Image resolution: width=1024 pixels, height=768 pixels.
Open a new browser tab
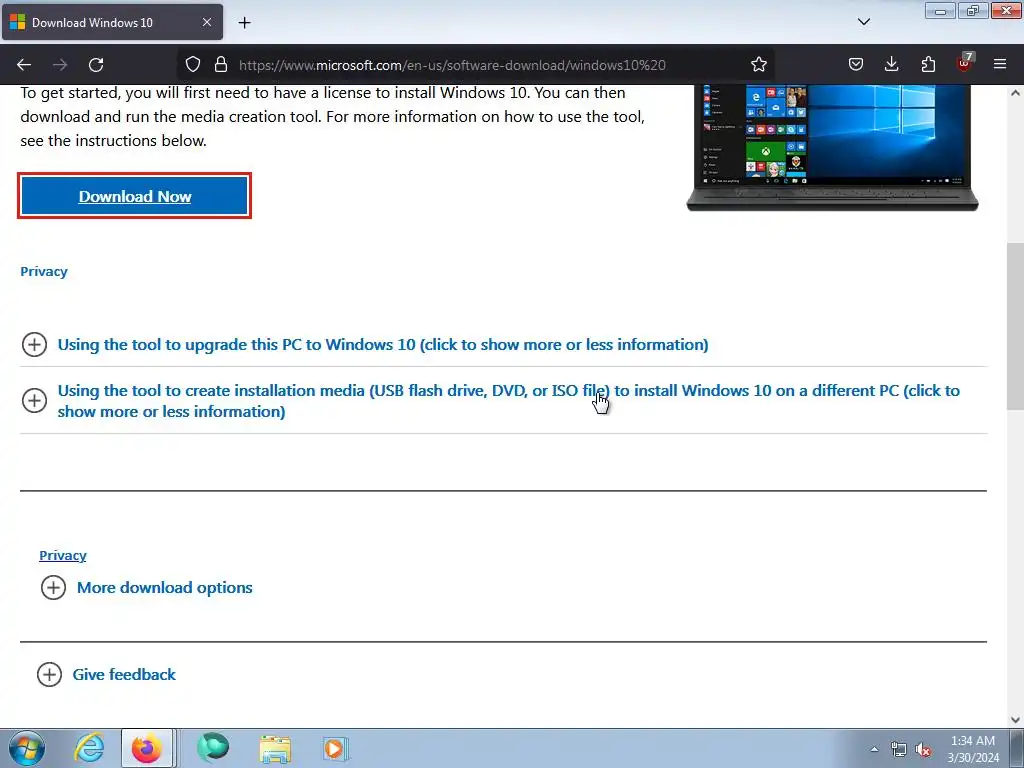click(244, 23)
